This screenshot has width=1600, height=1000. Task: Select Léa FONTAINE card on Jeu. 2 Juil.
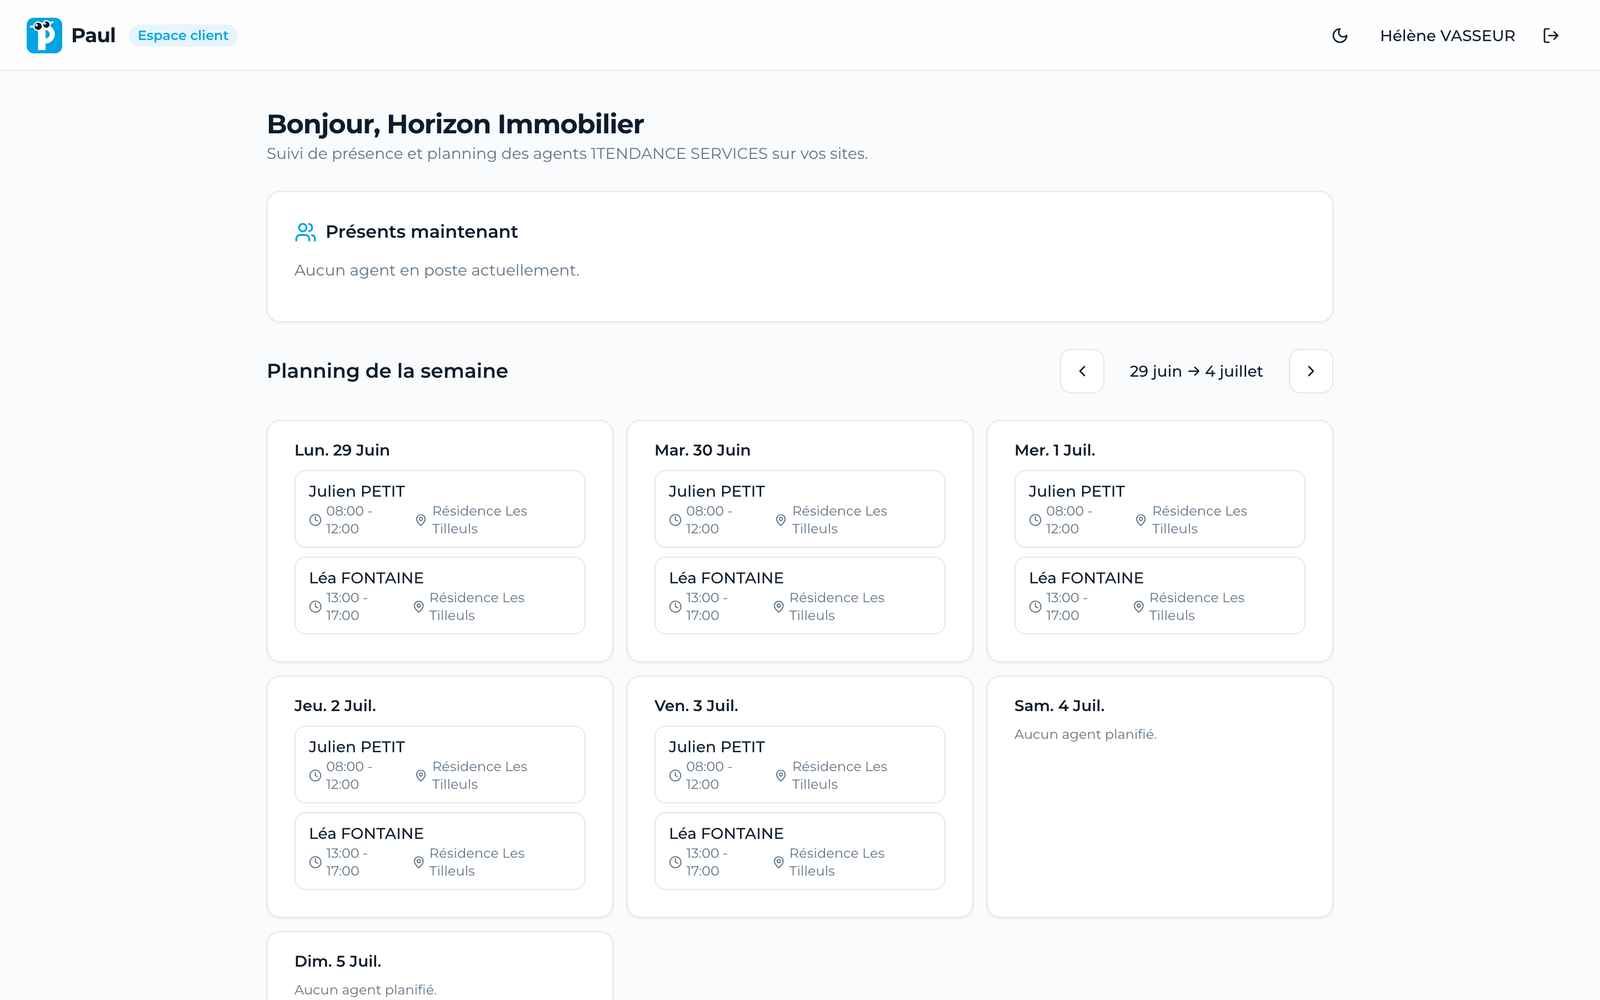pos(440,851)
